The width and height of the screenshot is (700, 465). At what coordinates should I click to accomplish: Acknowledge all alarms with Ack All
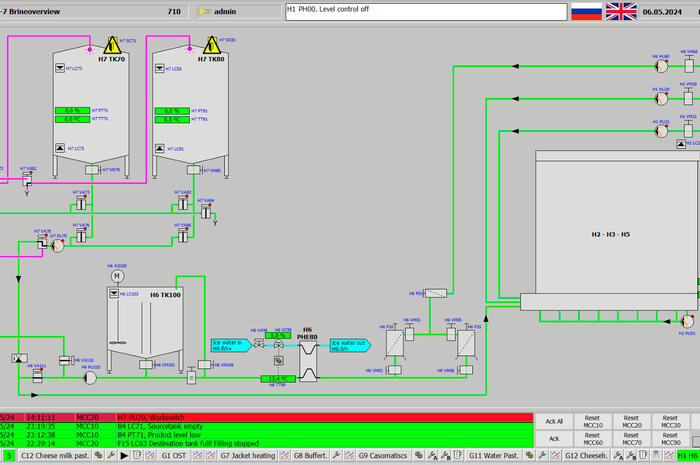(554, 421)
